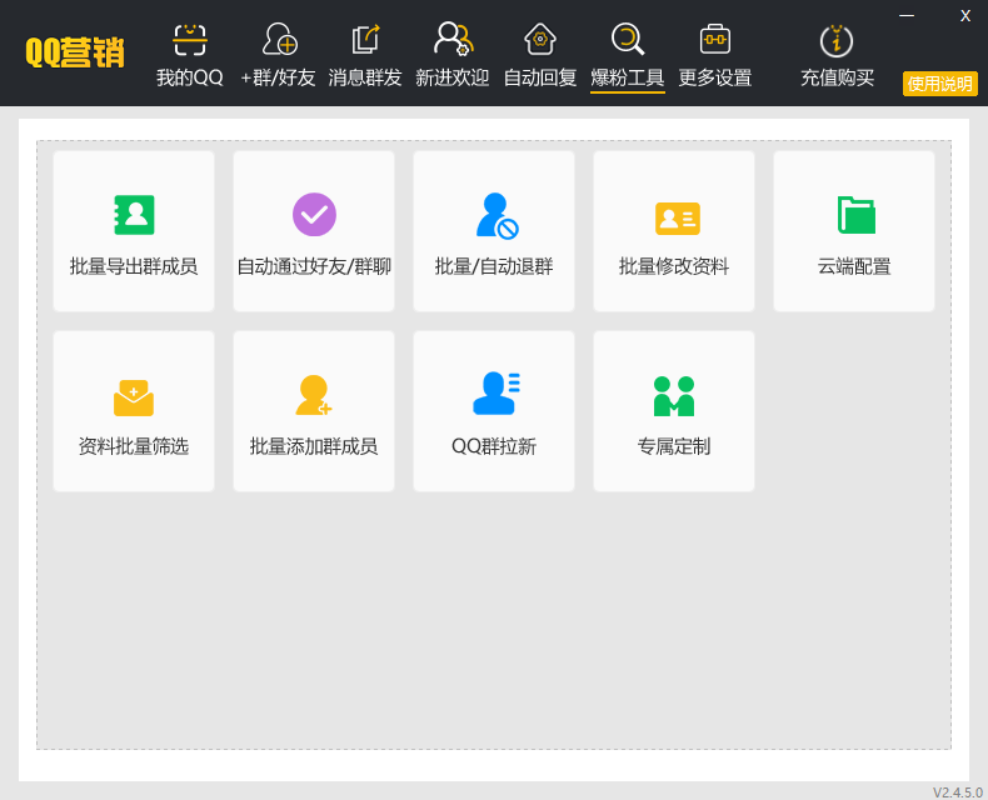Close the QQ营销 window
988x800 pixels.
point(965,16)
